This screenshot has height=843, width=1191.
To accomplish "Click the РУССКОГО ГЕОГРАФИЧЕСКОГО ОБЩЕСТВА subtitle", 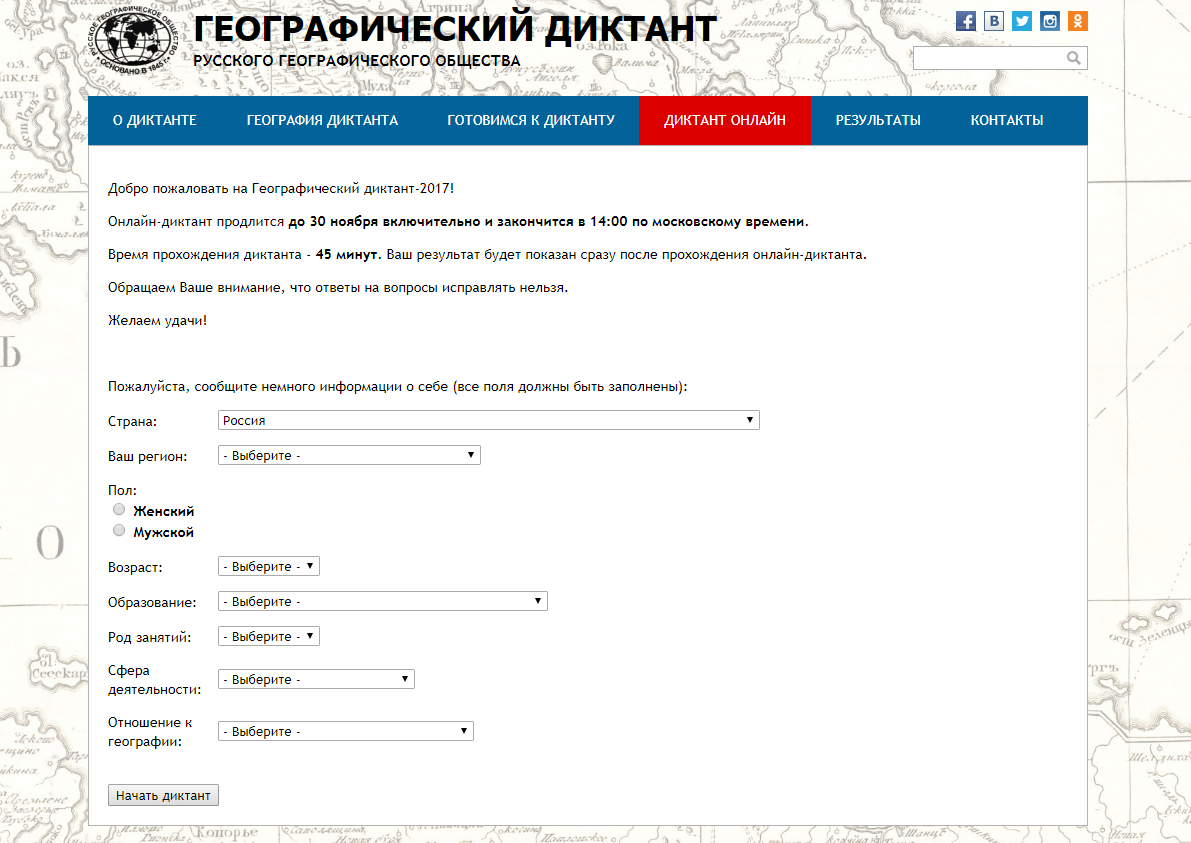I will [357, 61].
